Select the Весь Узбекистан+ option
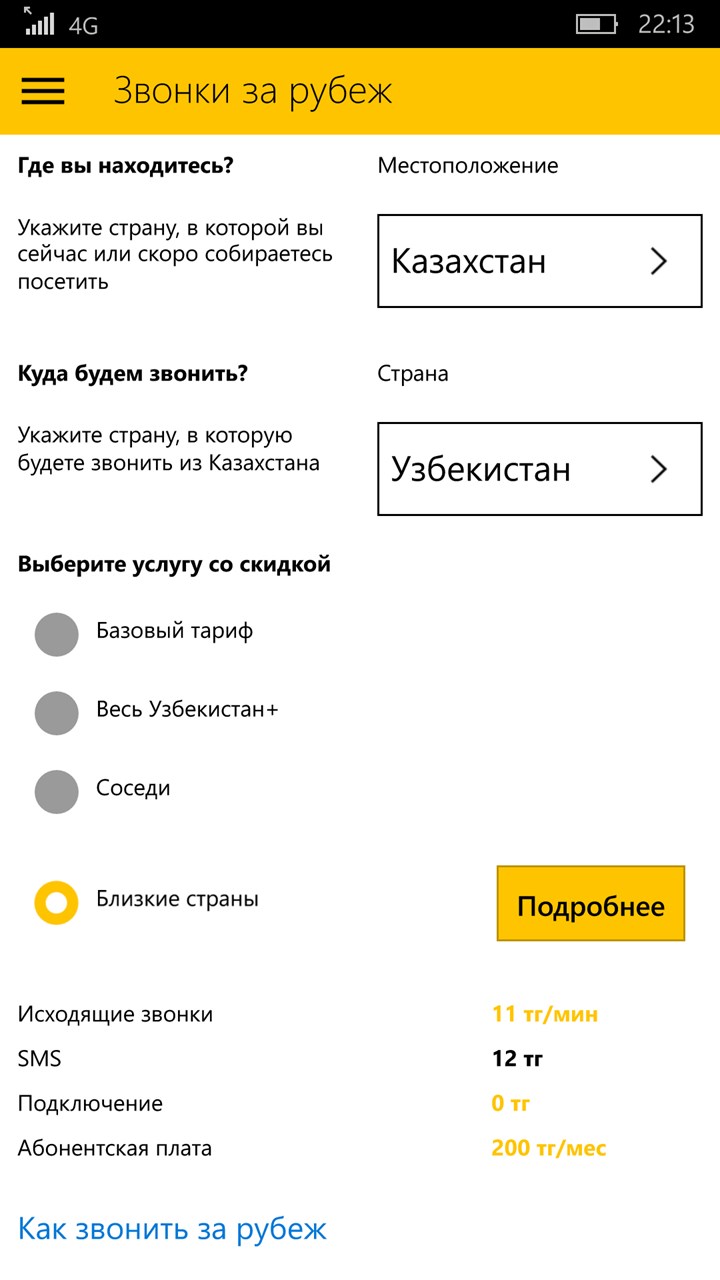This screenshot has height=1280, width=720. point(56,712)
